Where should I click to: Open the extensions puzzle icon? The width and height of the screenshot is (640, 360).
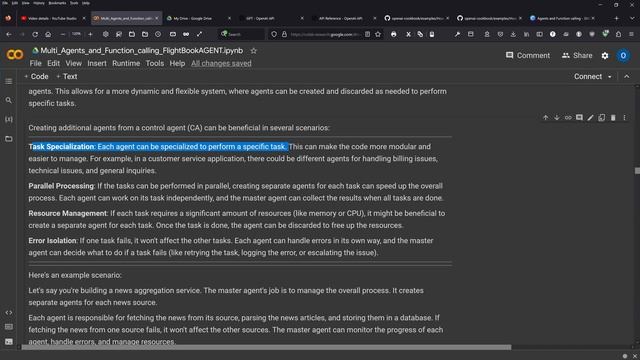click(x=618, y=34)
